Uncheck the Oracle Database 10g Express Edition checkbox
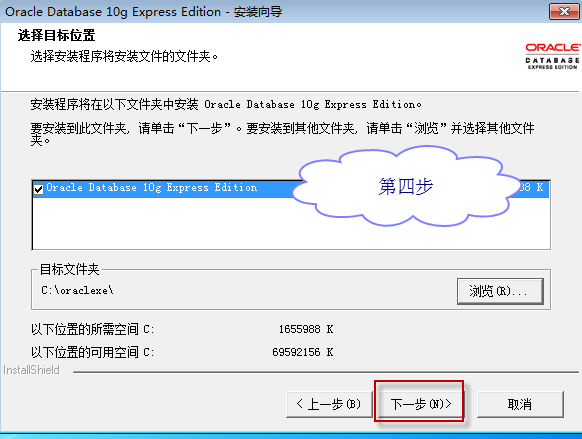This screenshot has width=582, height=439. (39, 189)
